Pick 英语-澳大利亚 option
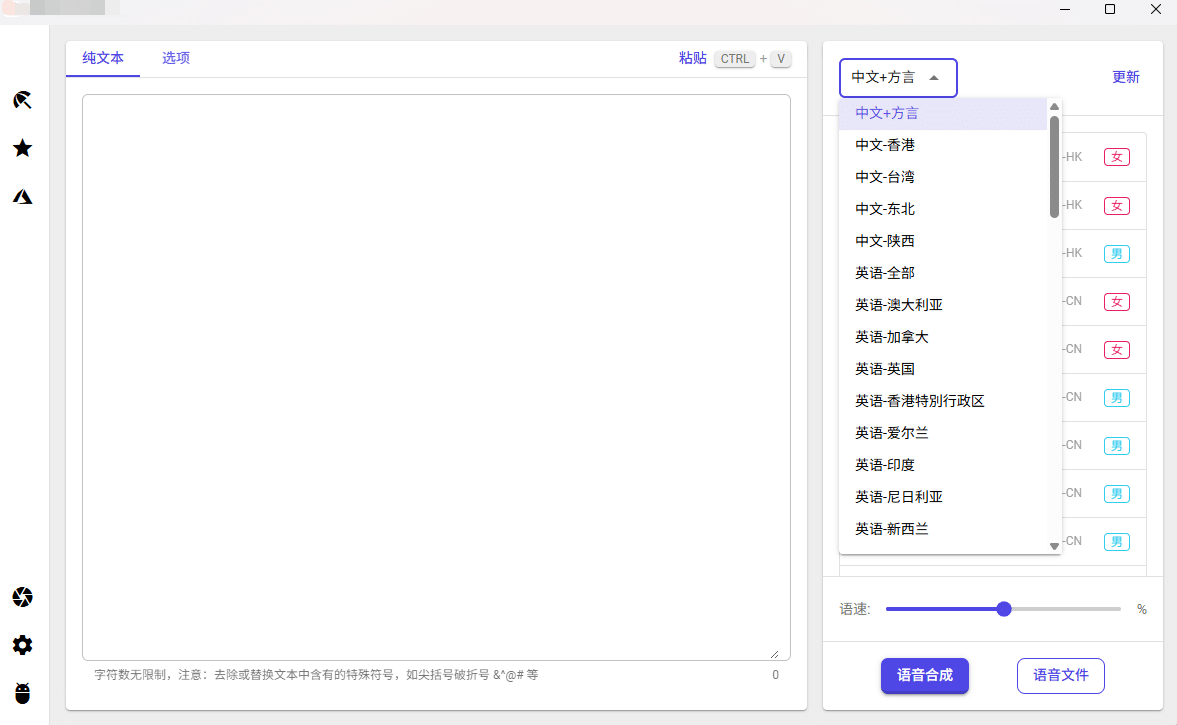The width and height of the screenshot is (1177, 725). (943, 305)
